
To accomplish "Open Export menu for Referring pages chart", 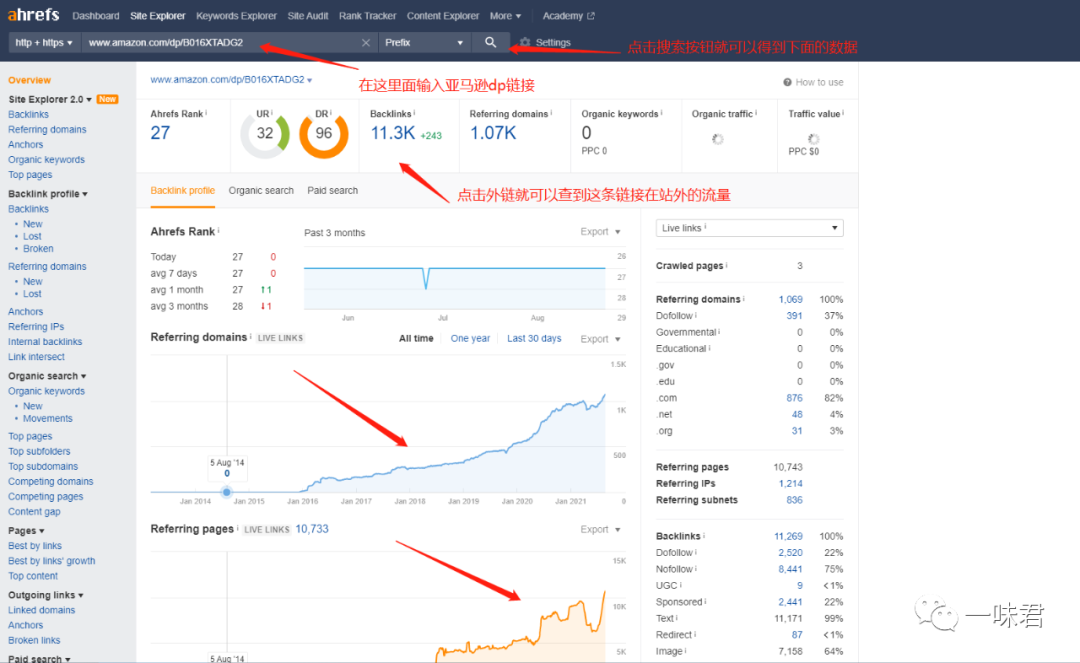I will coord(600,529).
